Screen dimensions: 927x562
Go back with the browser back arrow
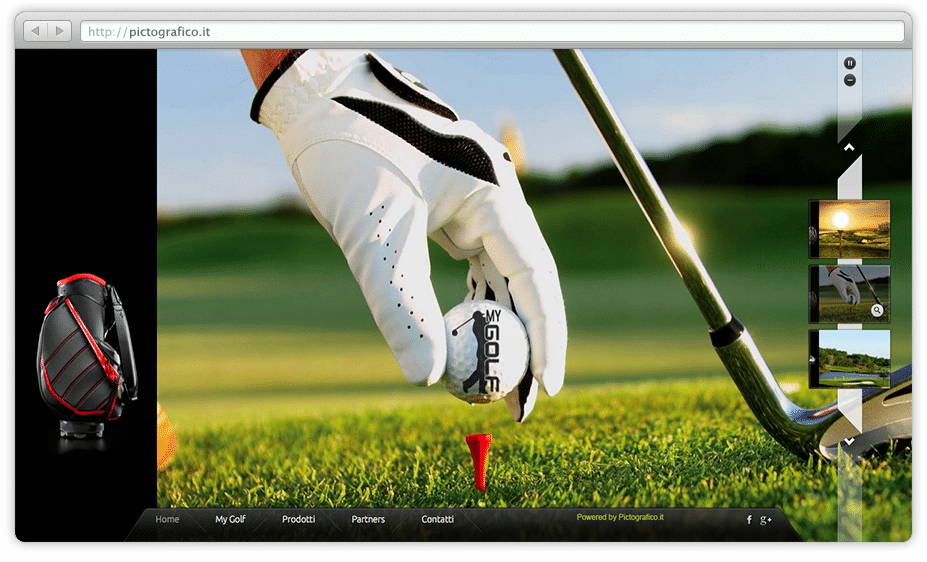tap(35, 31)
